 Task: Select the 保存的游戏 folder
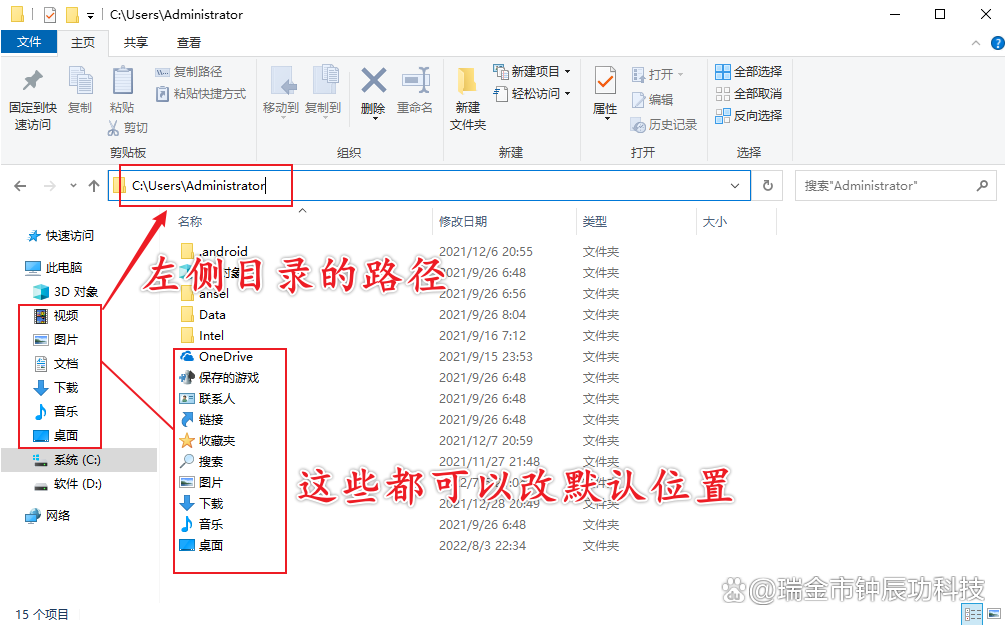(x=219, y=378)
